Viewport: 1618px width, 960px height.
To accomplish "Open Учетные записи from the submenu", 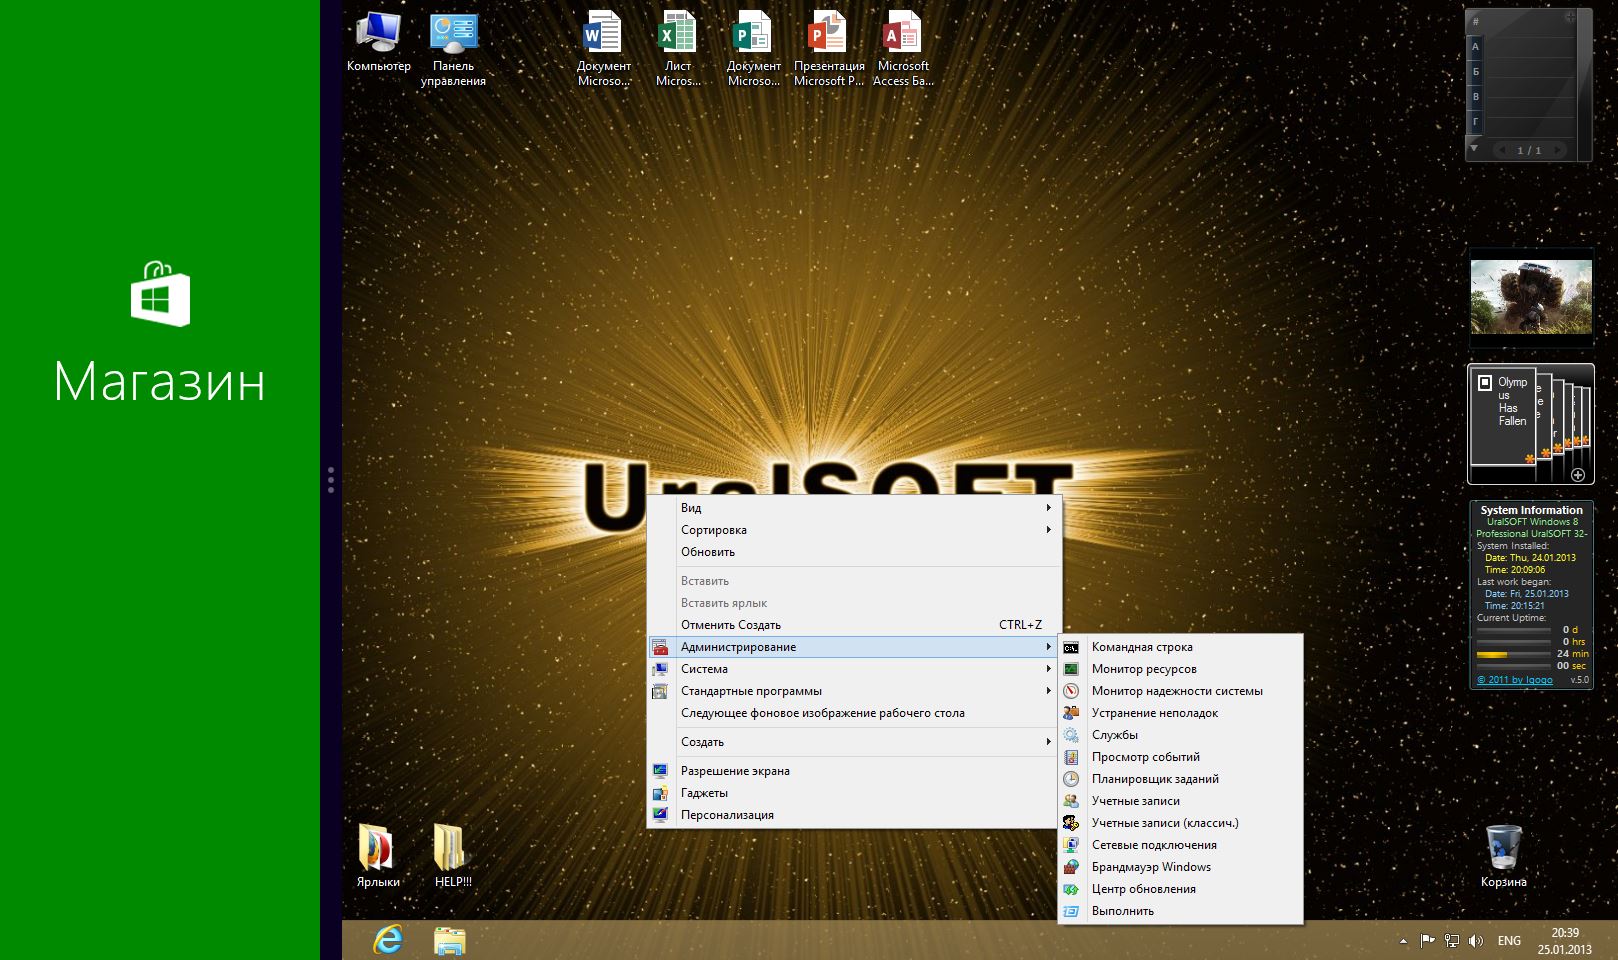I will tap(1181, 801).
